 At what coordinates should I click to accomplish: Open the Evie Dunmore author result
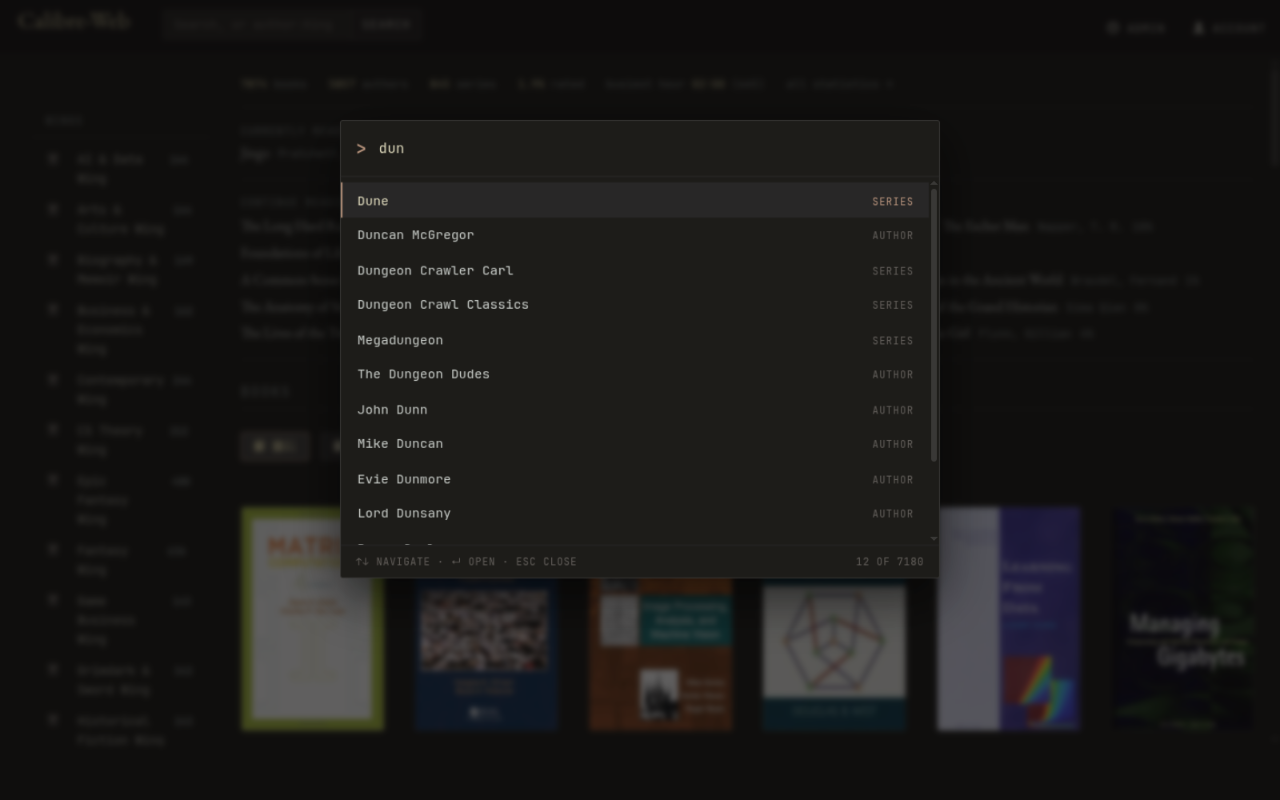pos(635,479)
